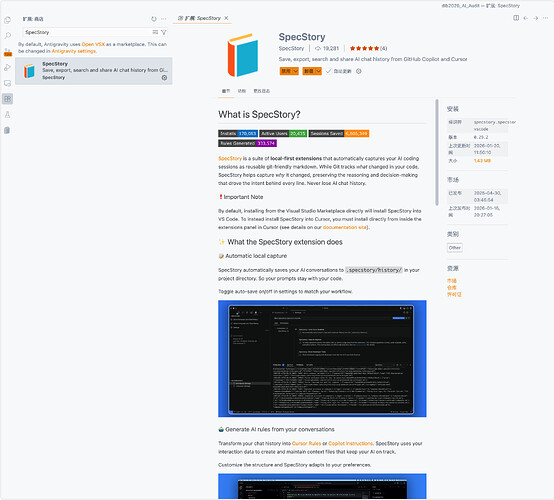
Task: Click the SpecStory search input field
Action: pos(88,32)
